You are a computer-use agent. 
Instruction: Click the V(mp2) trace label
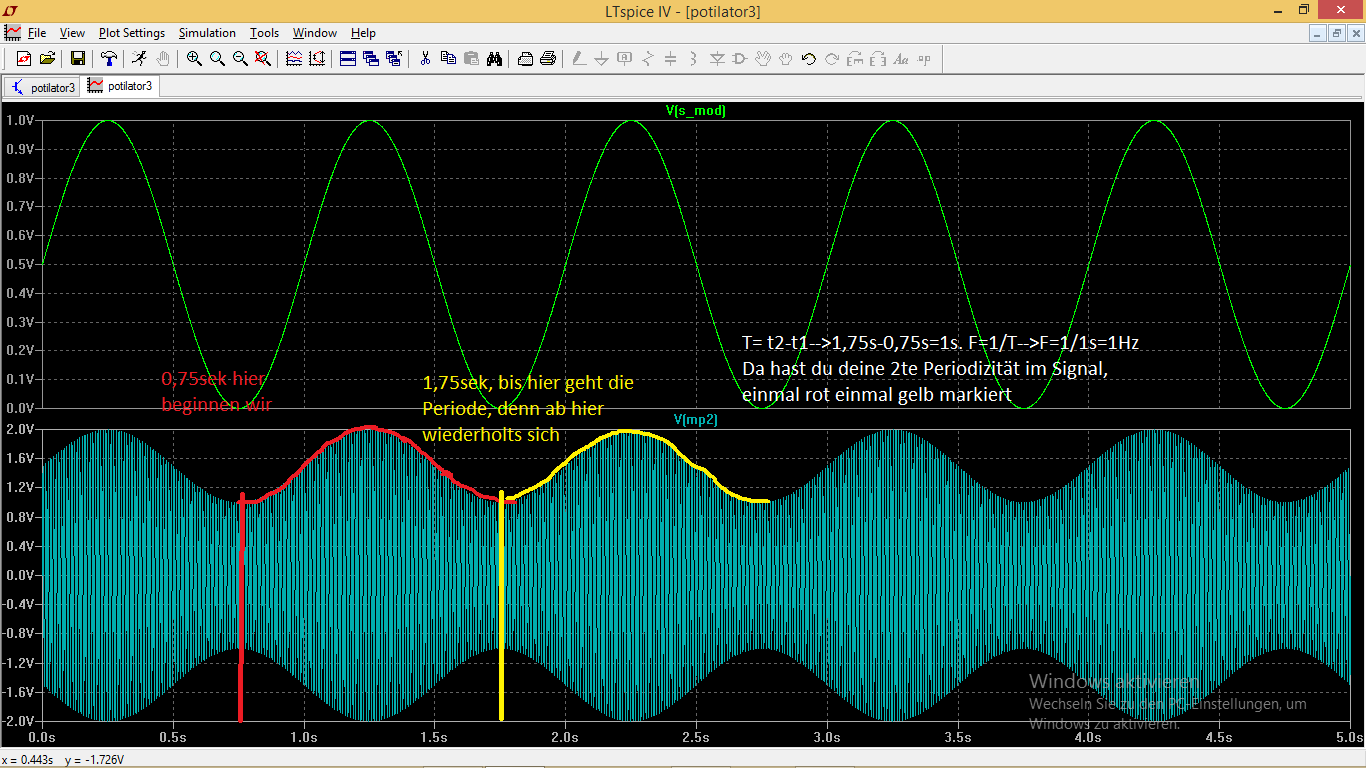pyautogui.click(x=695, y=420)
